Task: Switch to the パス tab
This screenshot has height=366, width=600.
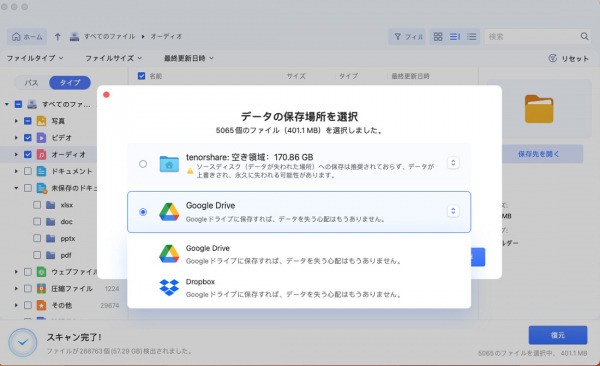Action: 31,83
